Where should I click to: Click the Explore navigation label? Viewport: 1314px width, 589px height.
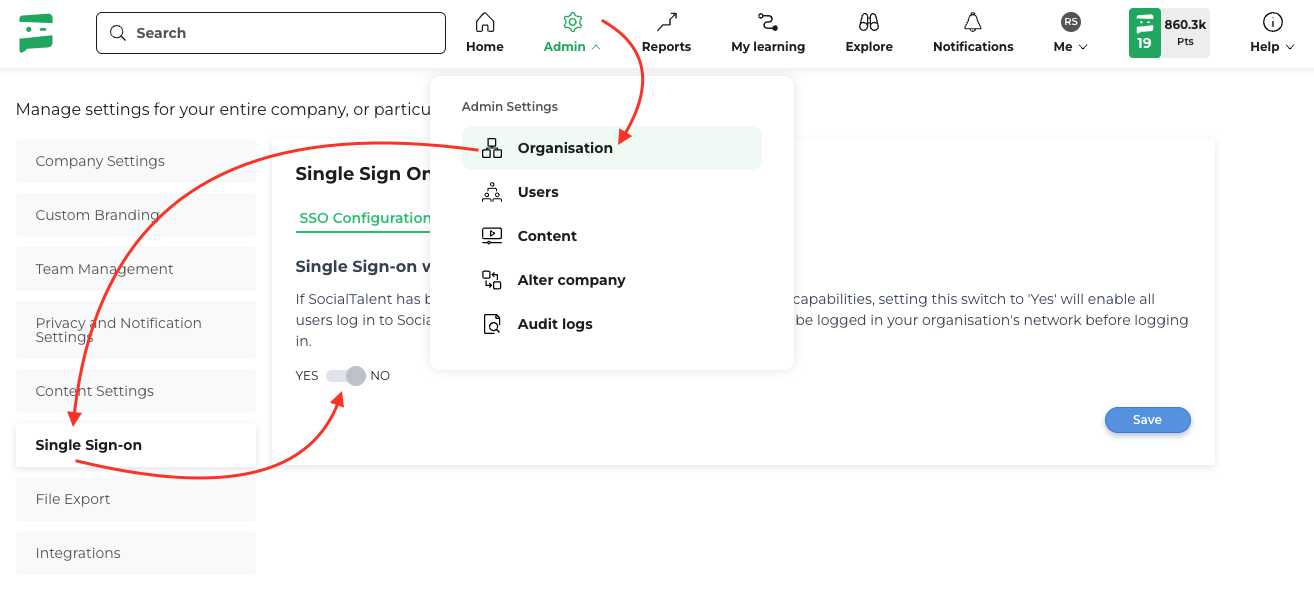[869, 47]
